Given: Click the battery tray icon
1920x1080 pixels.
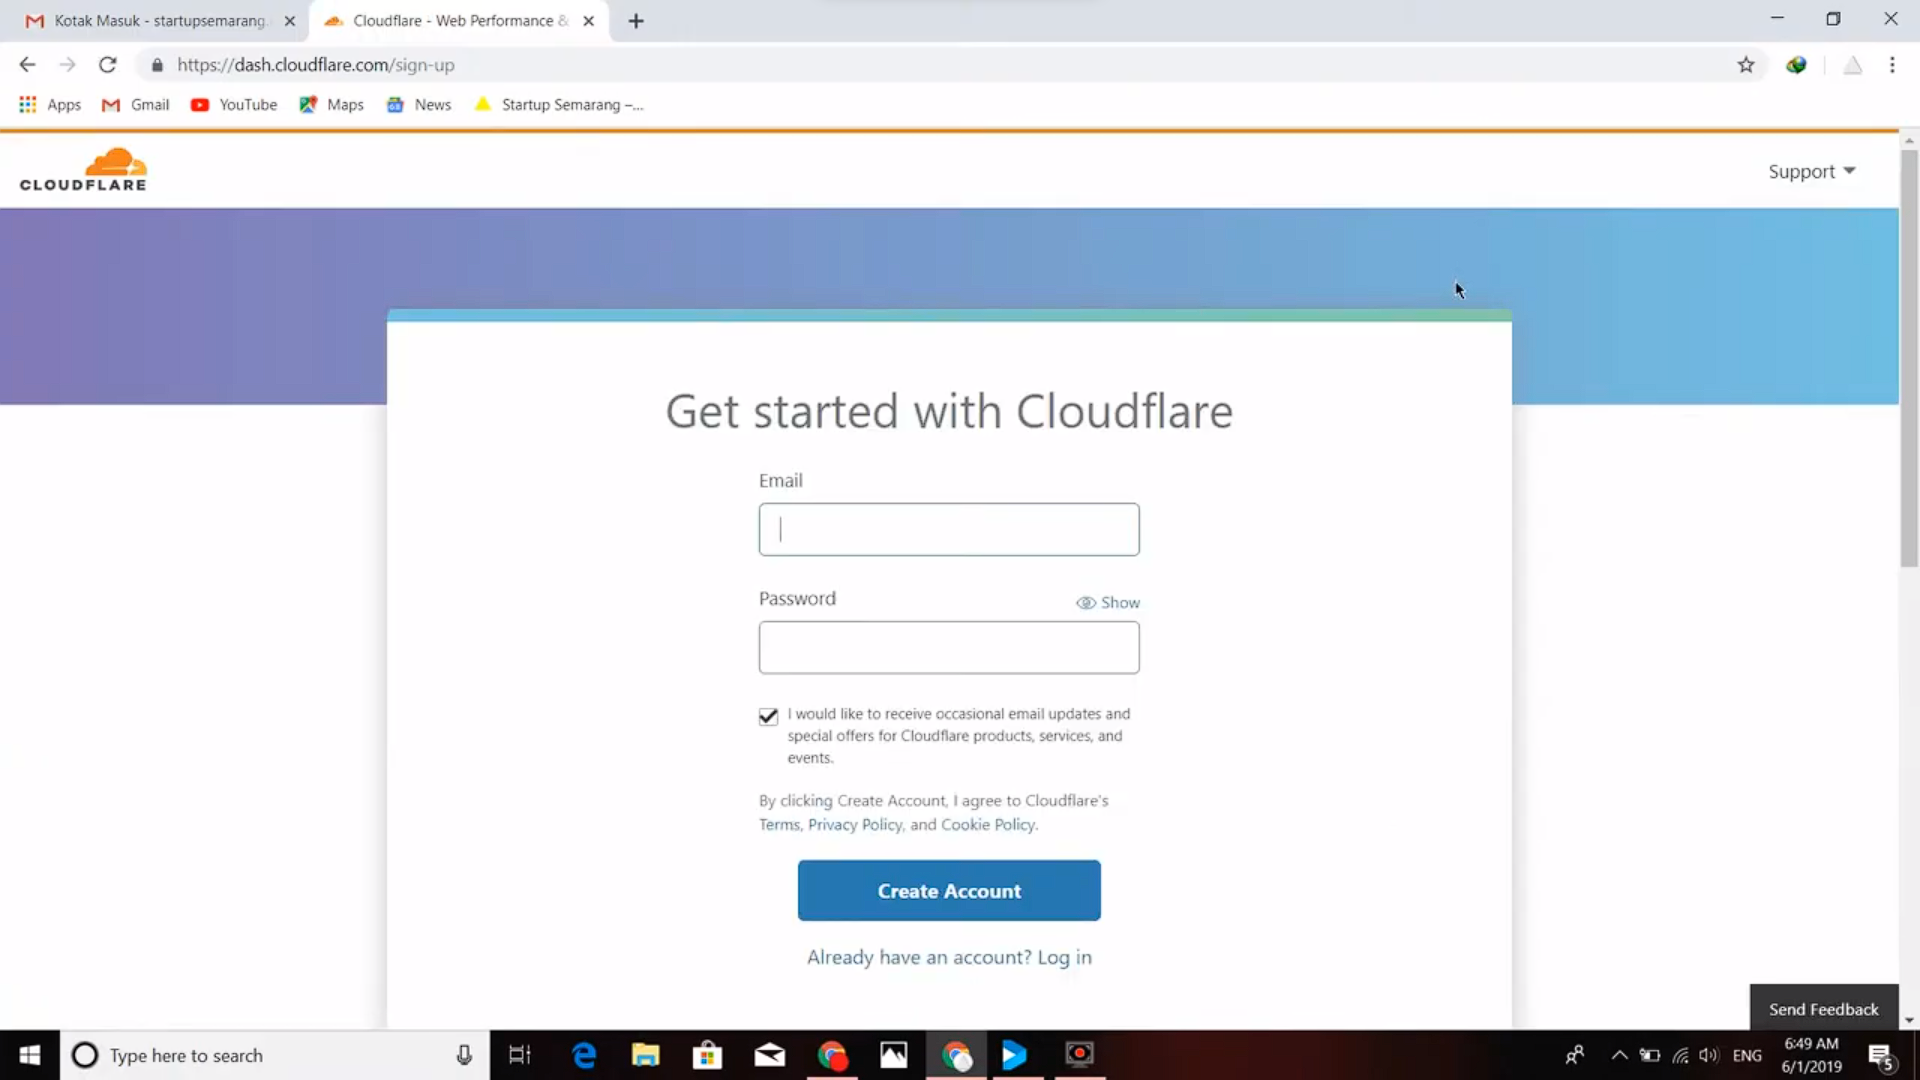Looking at the screenshot, I should pyautogui.click(x=1650, y=1055).
